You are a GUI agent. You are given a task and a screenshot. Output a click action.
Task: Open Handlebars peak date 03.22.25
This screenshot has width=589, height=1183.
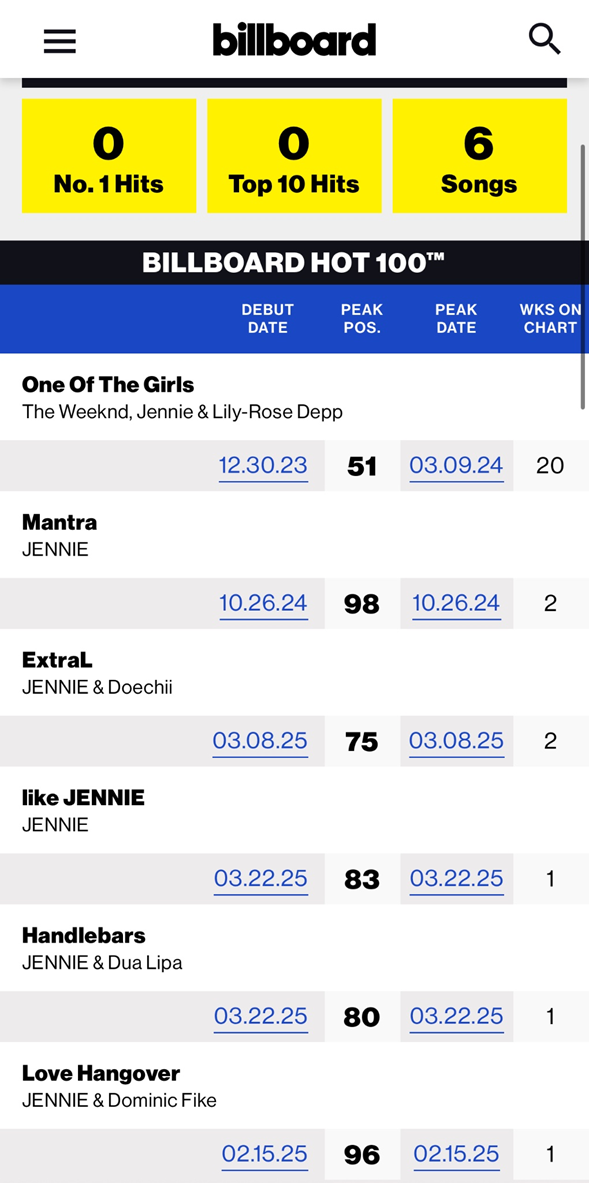456,1016
